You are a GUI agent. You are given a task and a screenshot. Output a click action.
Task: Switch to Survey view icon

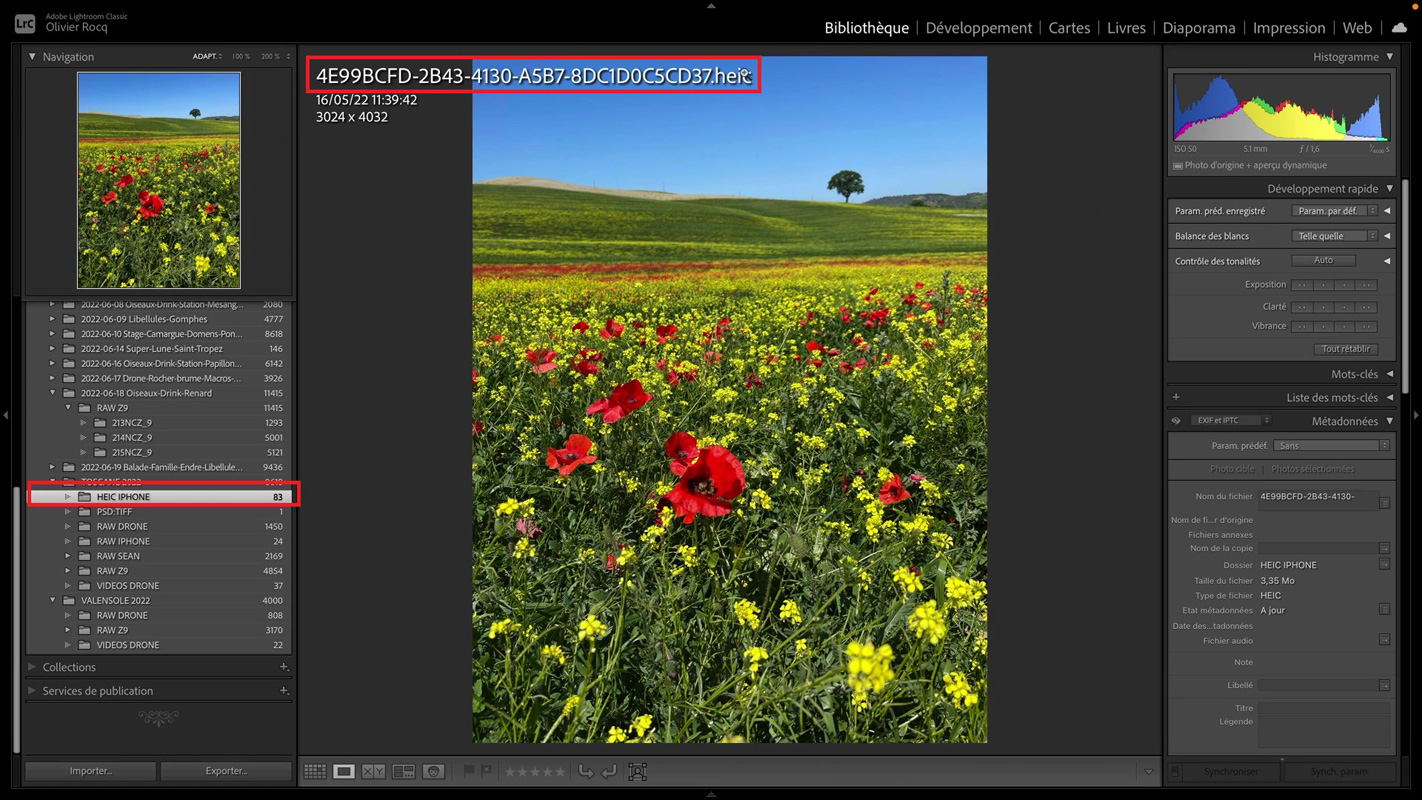coord(403,771)
